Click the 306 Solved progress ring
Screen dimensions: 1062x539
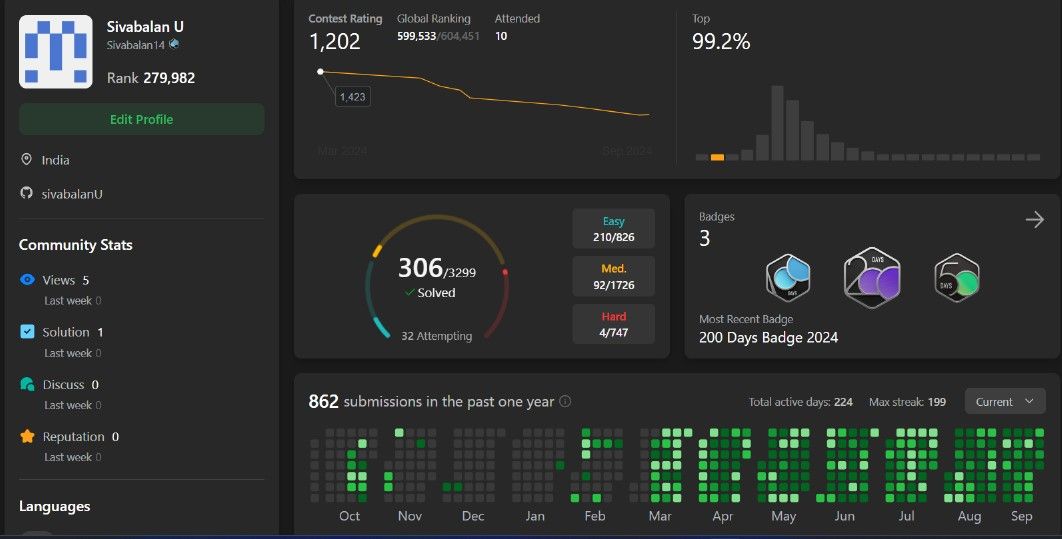tap(437, 278)
